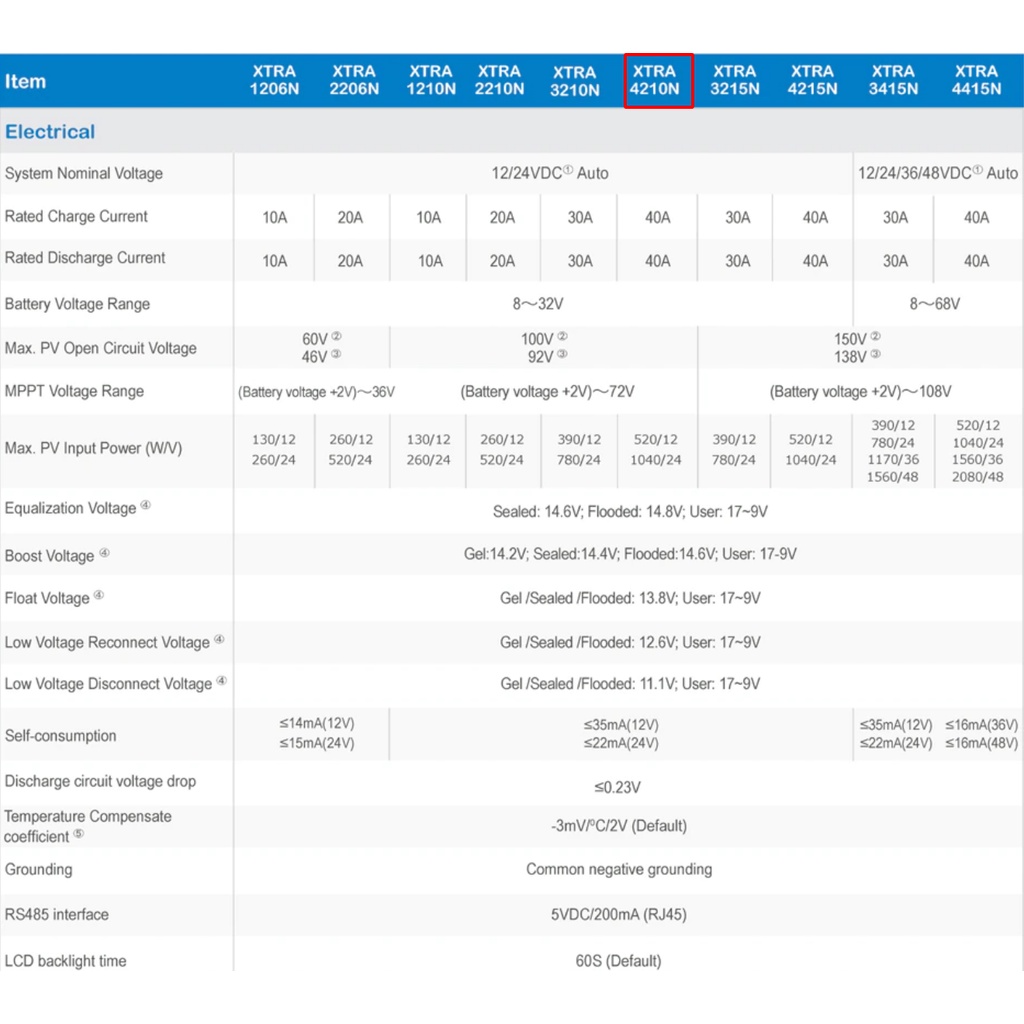Click the Rated Charge Current row label
The width and height of the screenshot is (1024, 1024).
click(x=76, y=217)
